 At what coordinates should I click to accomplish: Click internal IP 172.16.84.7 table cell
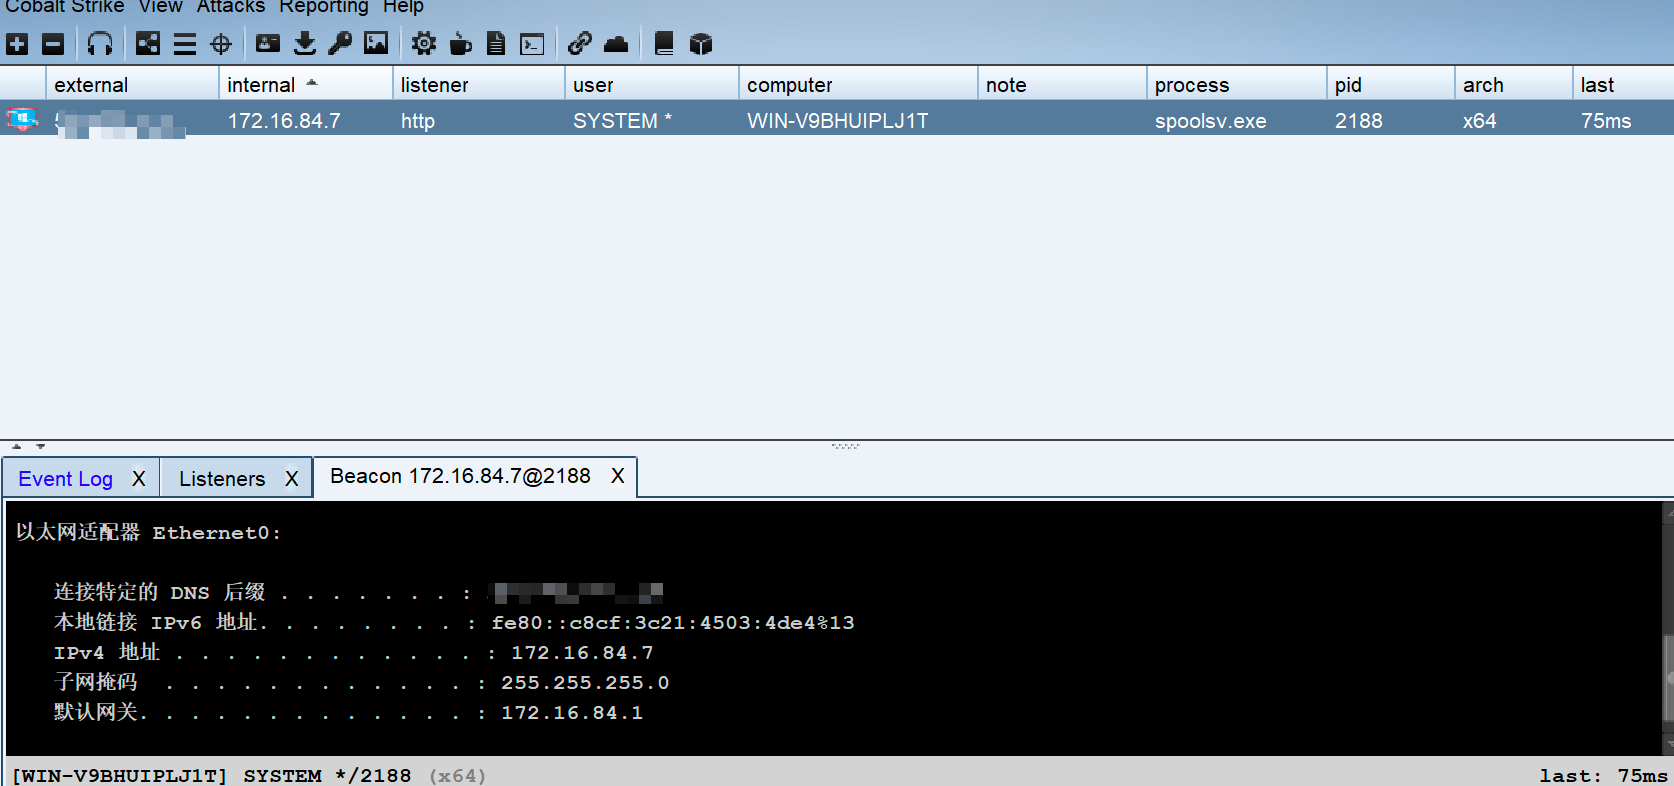(x=284, y=121)
